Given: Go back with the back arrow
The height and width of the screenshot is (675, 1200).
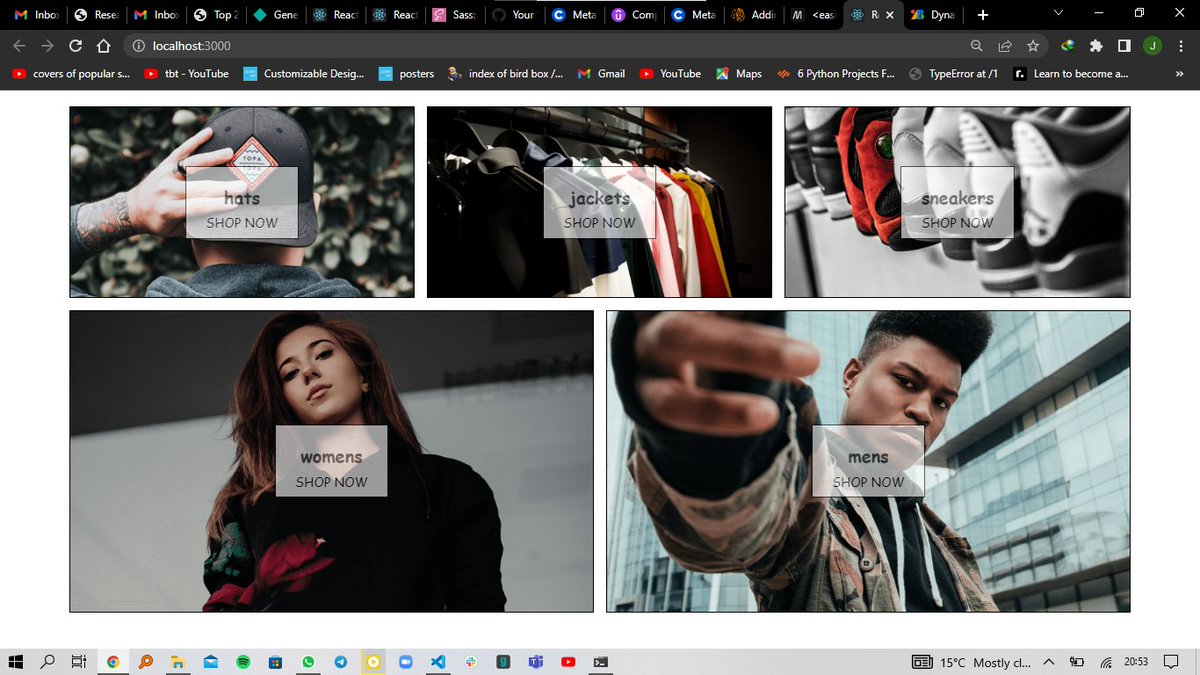Looking at the screenshot, I should pos(19,45).
